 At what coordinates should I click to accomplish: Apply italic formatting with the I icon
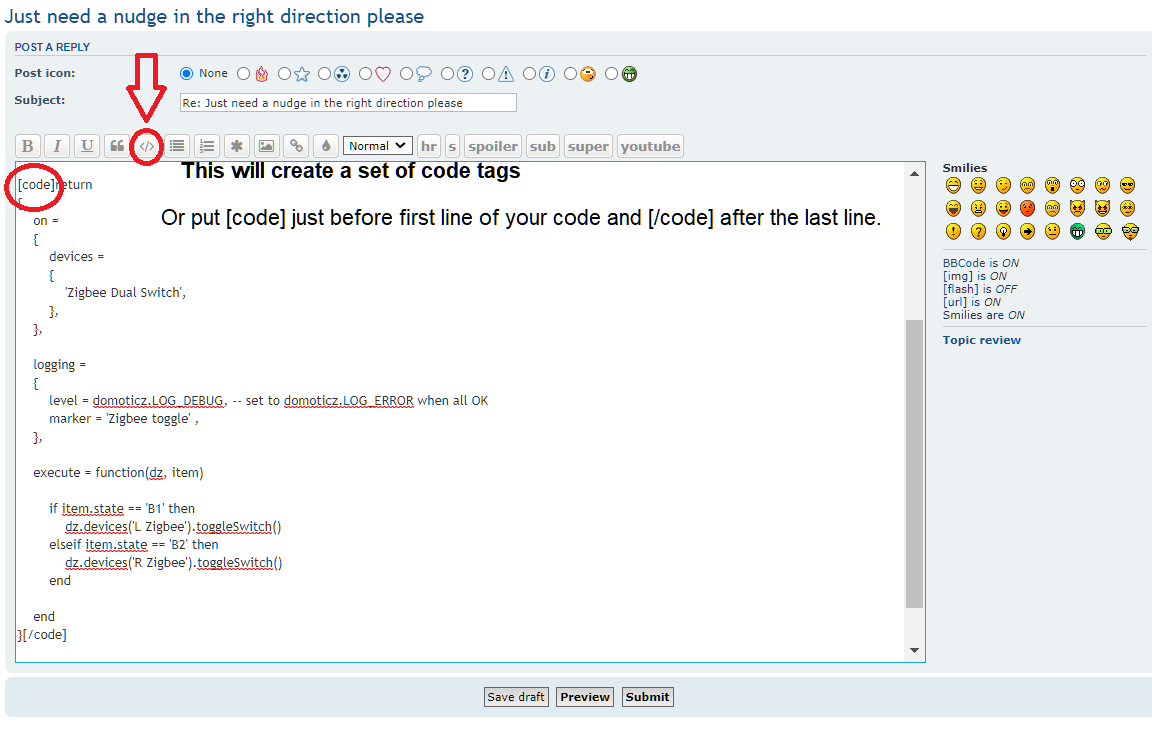point(57,145)
